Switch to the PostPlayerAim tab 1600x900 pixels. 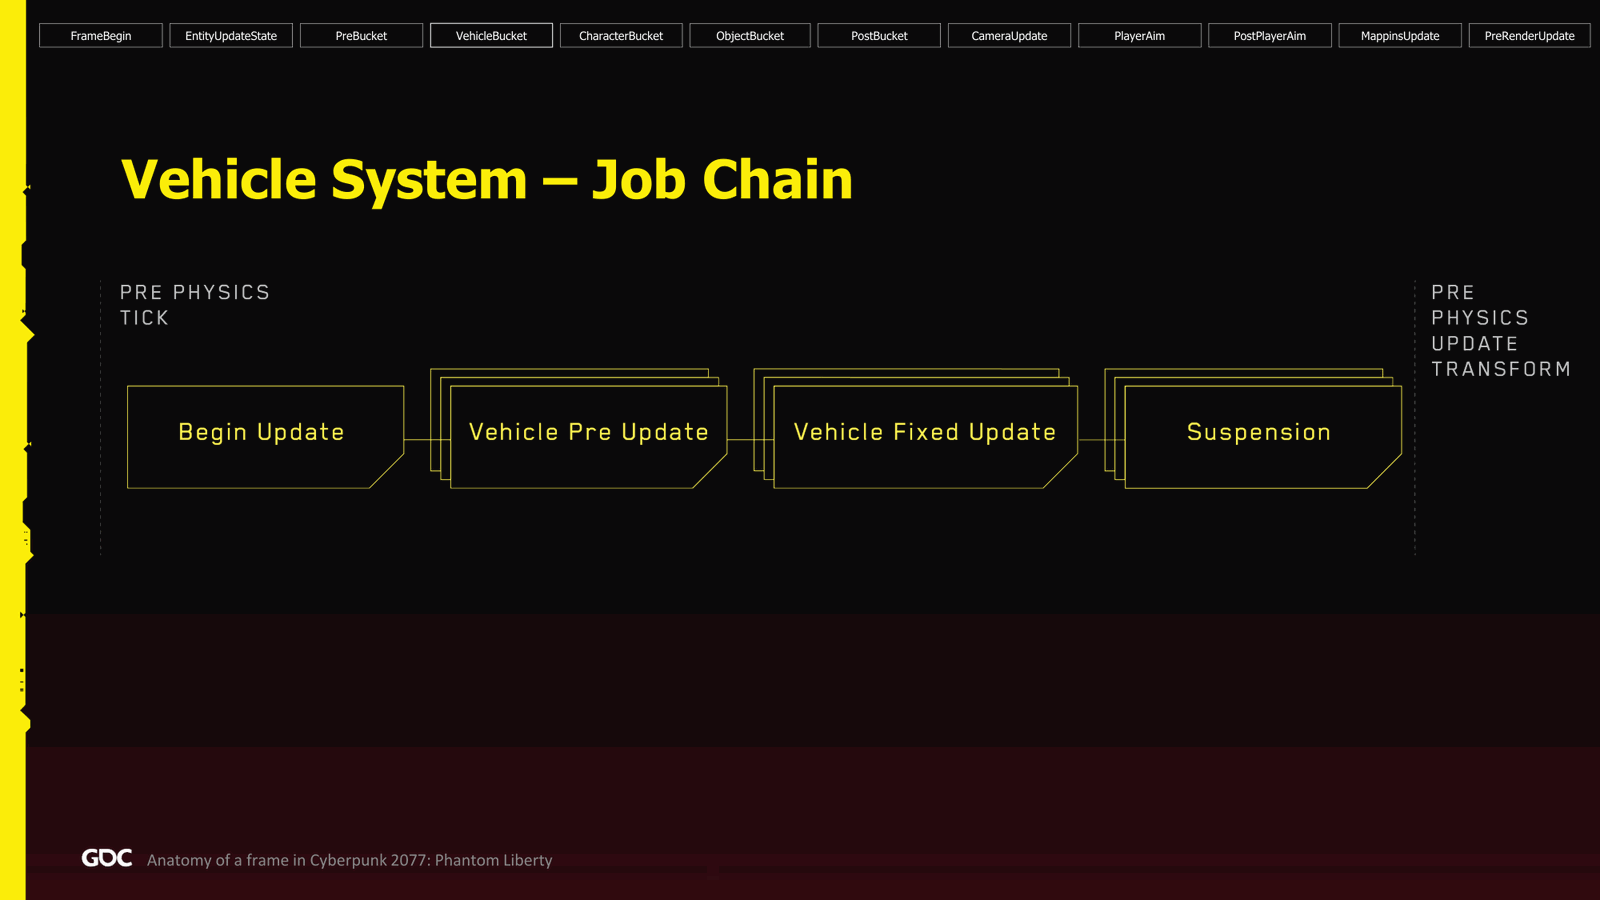(1270, 36)
